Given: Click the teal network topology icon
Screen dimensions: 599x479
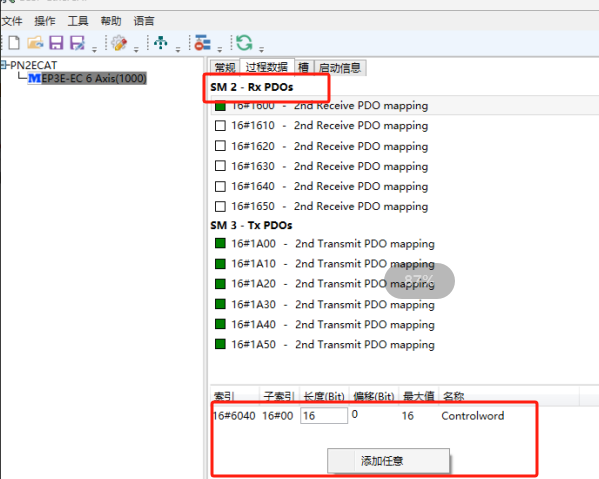Looking at the screenshot, I should 161,42.
